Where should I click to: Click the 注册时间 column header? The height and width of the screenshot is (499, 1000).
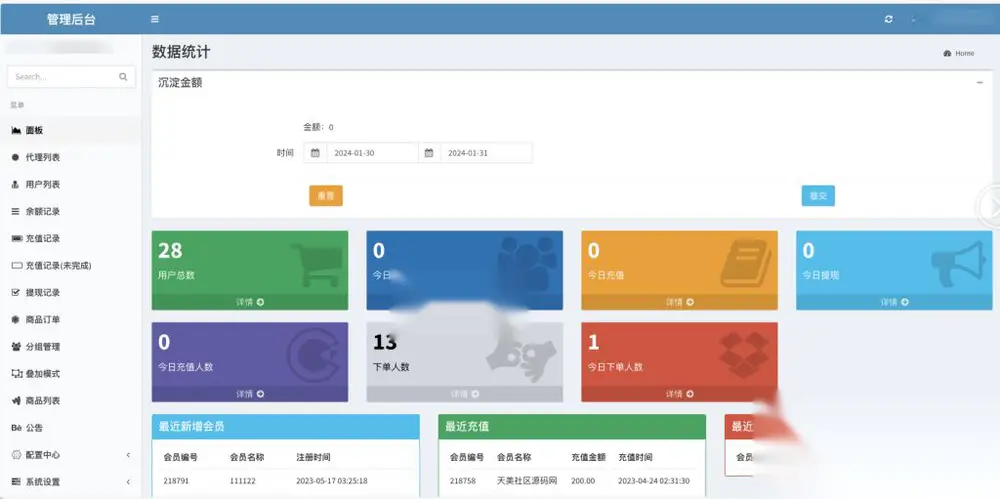pos(313,457)
